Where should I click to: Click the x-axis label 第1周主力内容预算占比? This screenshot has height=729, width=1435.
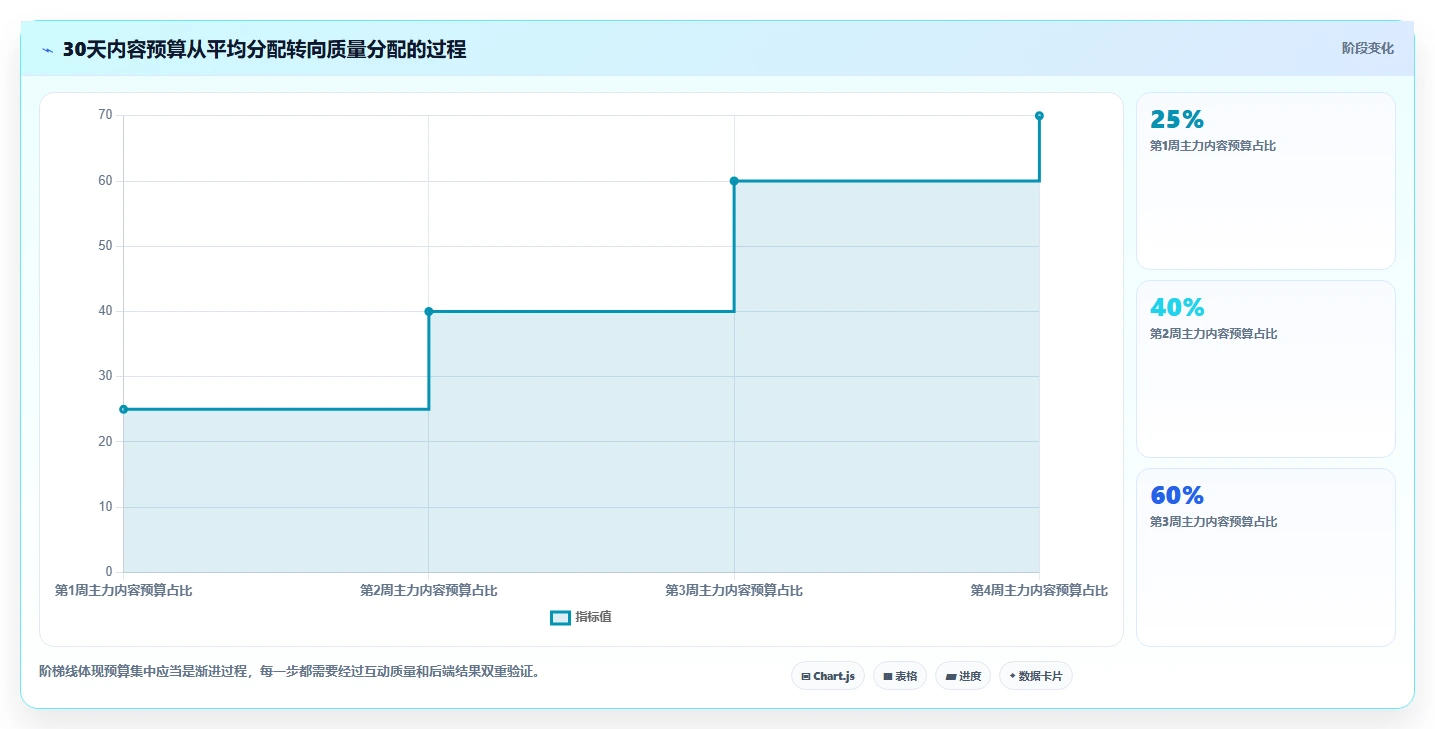pyautogui.click(x=123, y=591)
